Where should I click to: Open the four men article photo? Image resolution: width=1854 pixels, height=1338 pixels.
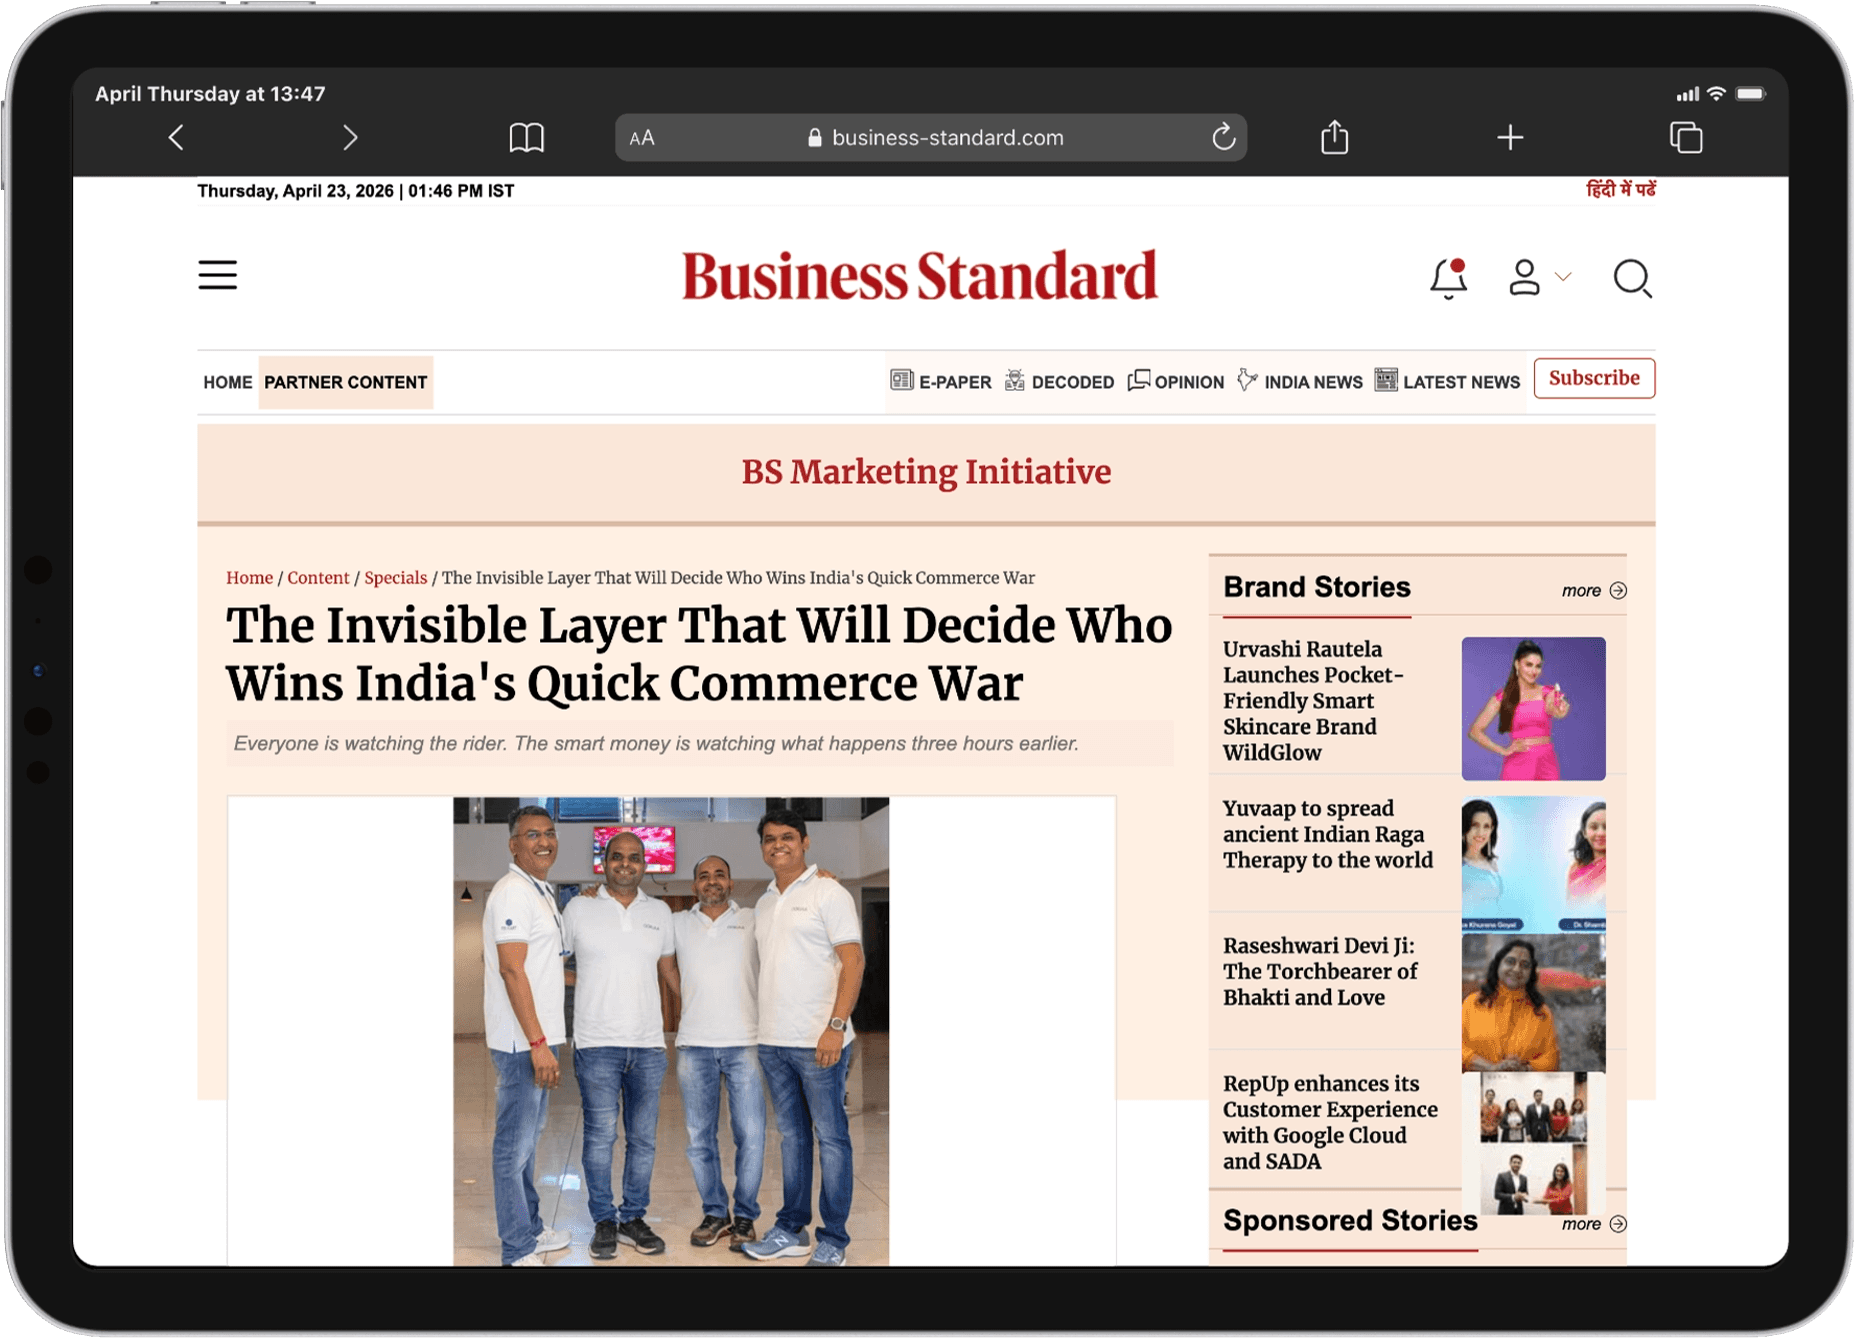(x=671, y=1031)
